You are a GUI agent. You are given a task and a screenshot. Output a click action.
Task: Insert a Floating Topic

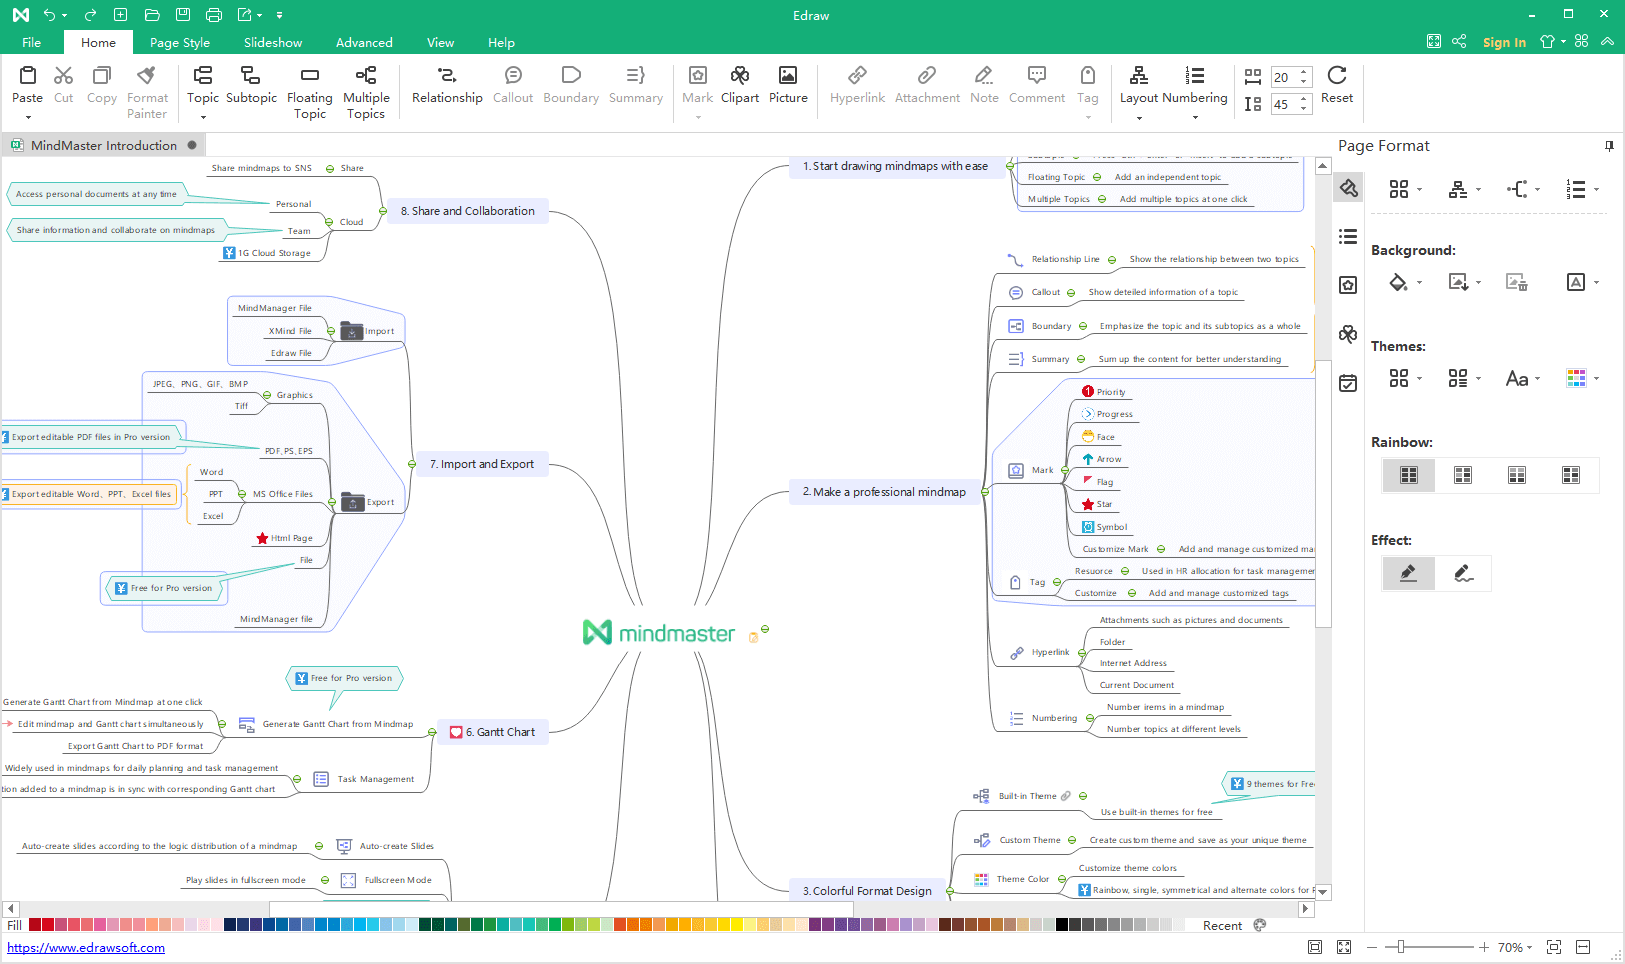pos(309,76)
